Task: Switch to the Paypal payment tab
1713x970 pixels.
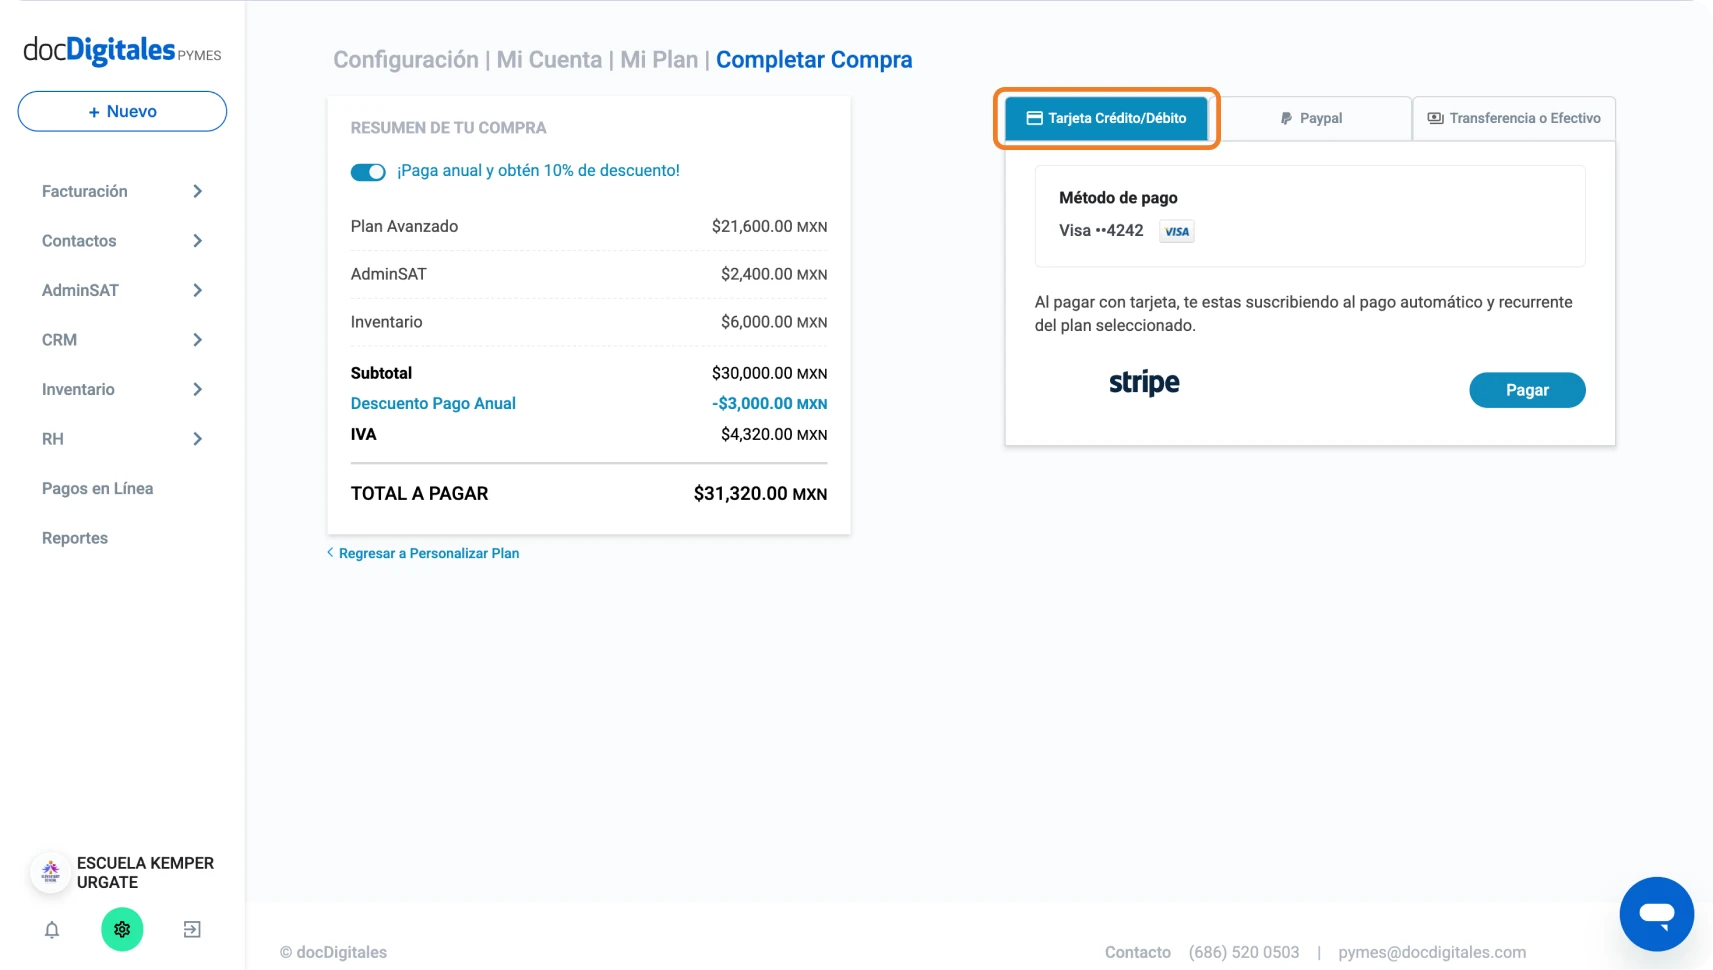Action: pos(1312,118)
